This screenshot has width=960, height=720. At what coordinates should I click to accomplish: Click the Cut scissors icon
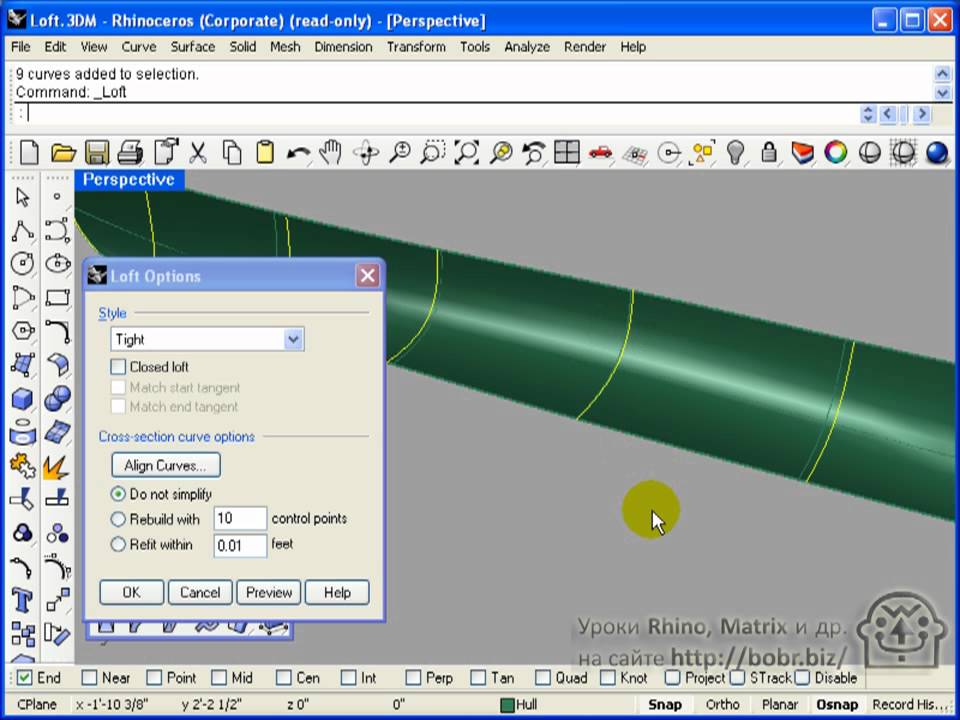pyautogui.click(x=198, y=152)
